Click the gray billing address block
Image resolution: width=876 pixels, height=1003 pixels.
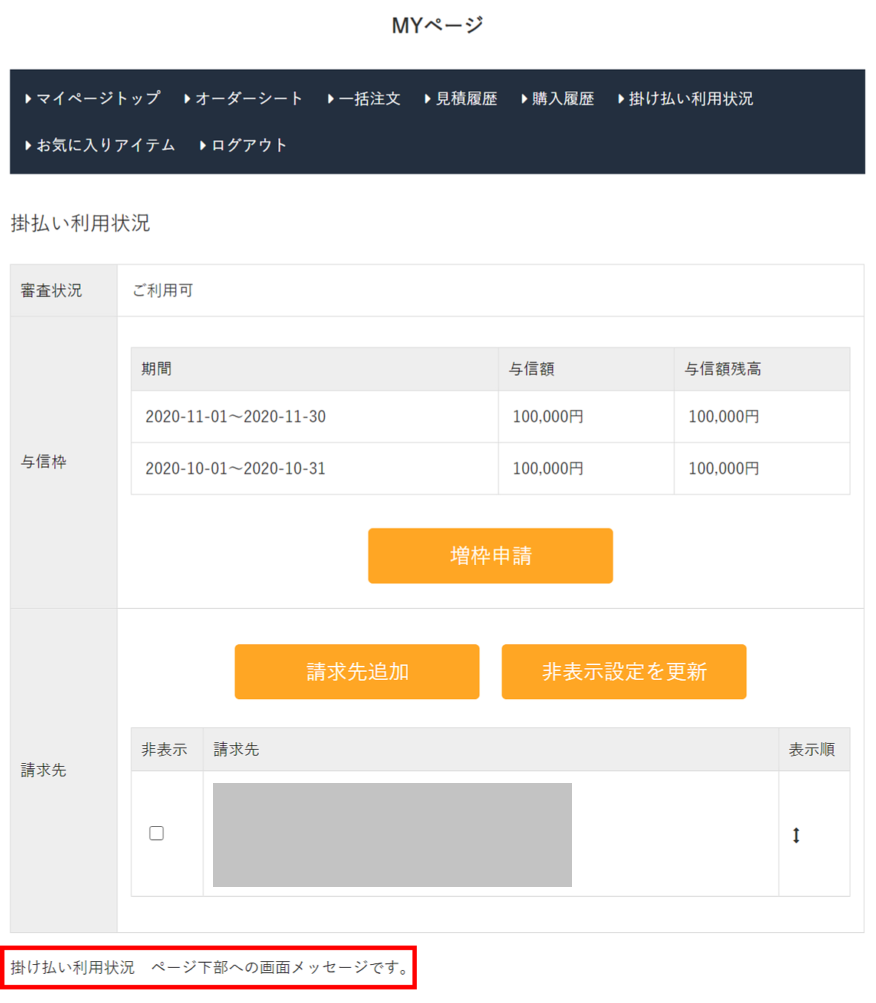point(392,835)
